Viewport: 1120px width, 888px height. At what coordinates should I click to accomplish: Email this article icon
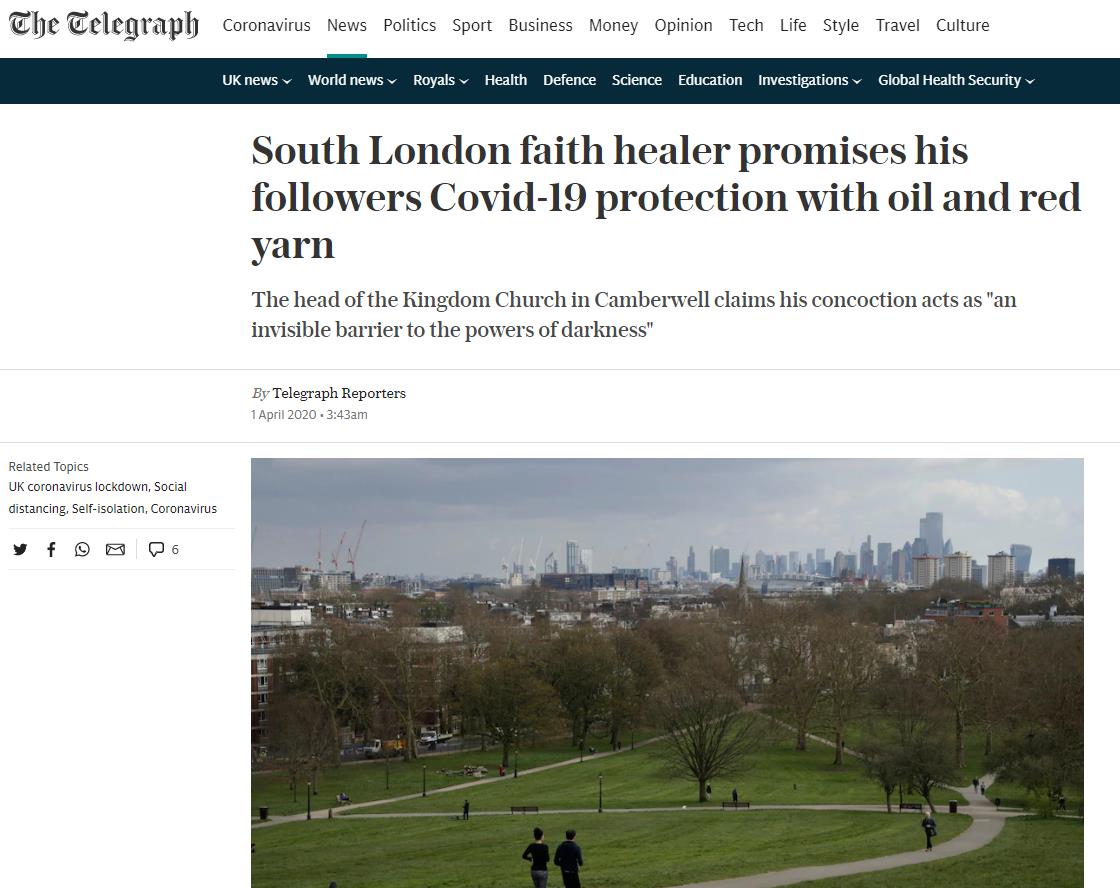(x=115, y=549)
